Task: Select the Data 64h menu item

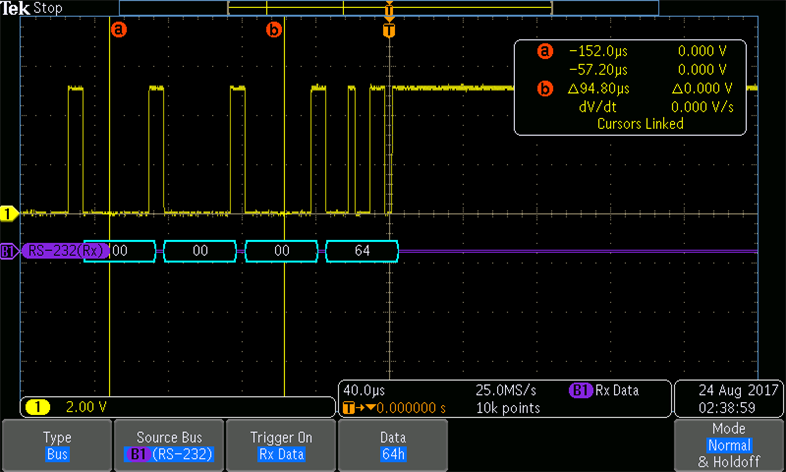Action: (393, 446)
